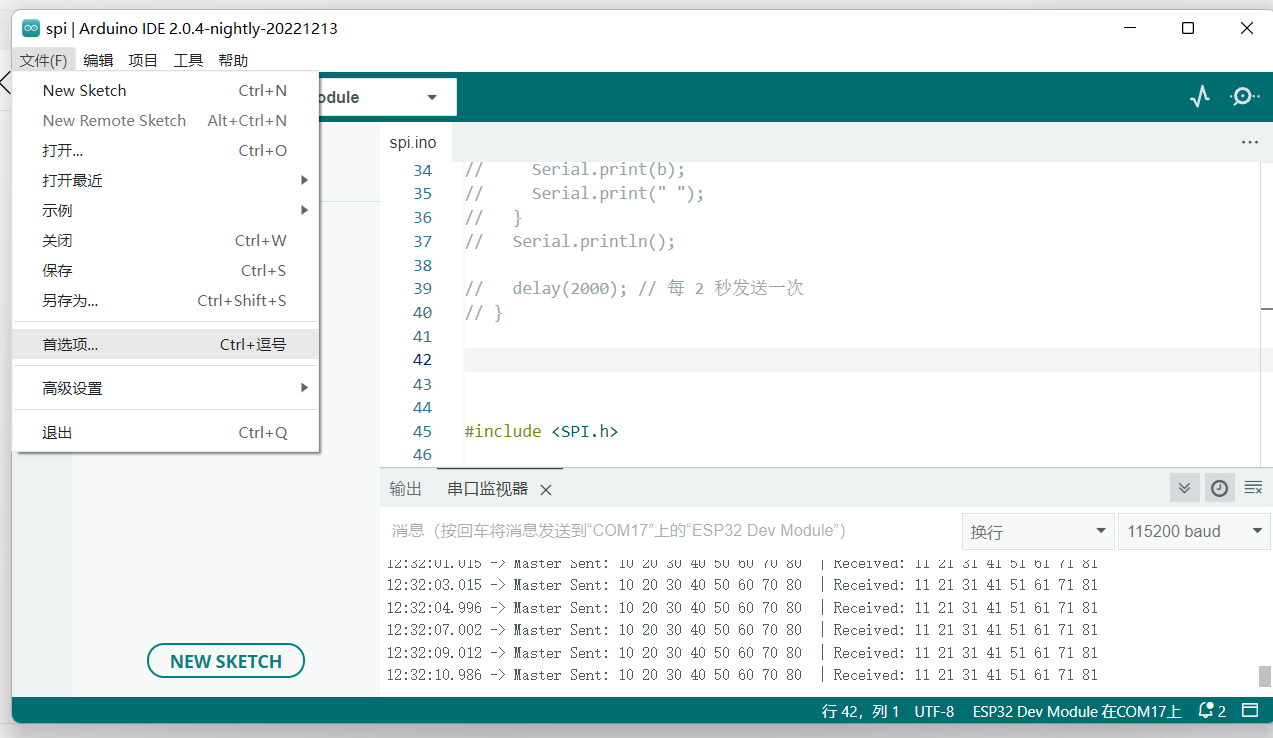Click empty editor line 42
1273x738 pixels.
pos(860,360)
